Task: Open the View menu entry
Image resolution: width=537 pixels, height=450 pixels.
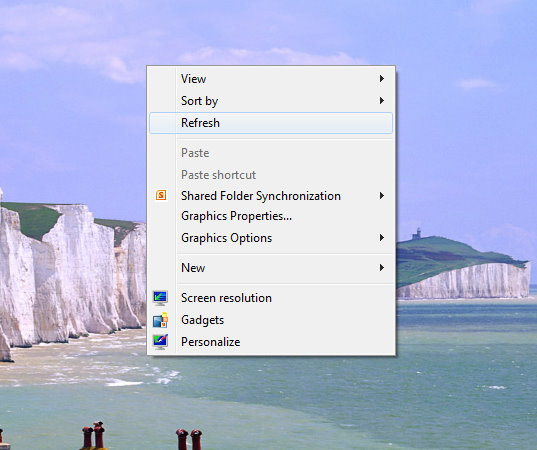Action: point(193,79)
